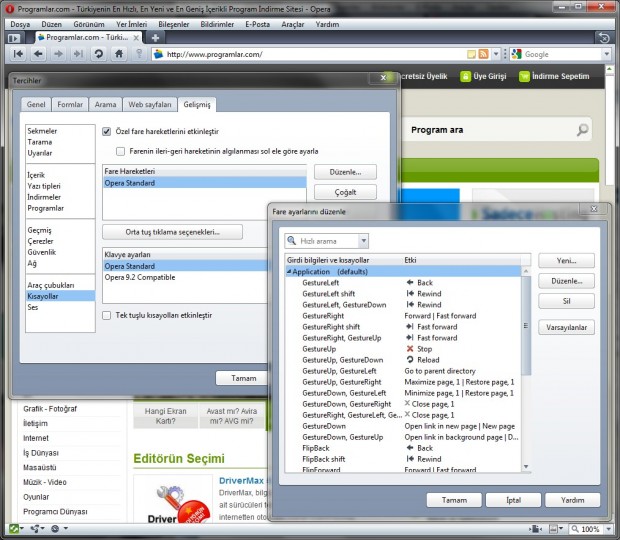Click Orta tuş tıklama seçenekleri button
The image size is (620, 540).
pyautogui.click(x=172, y=232)
